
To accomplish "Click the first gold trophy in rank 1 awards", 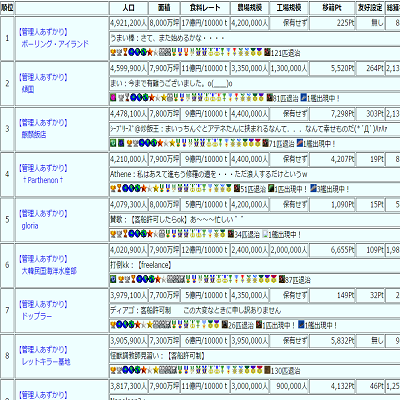I will click(113, 53).
